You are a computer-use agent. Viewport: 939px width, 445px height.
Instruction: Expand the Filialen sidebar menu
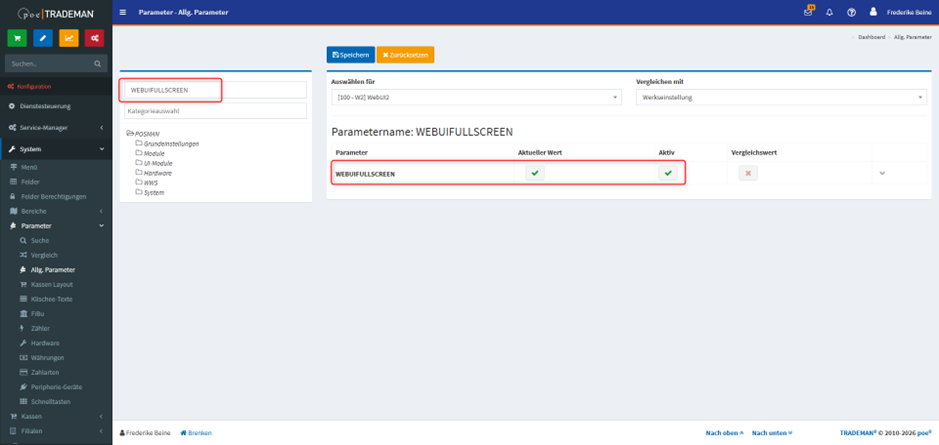56,431
